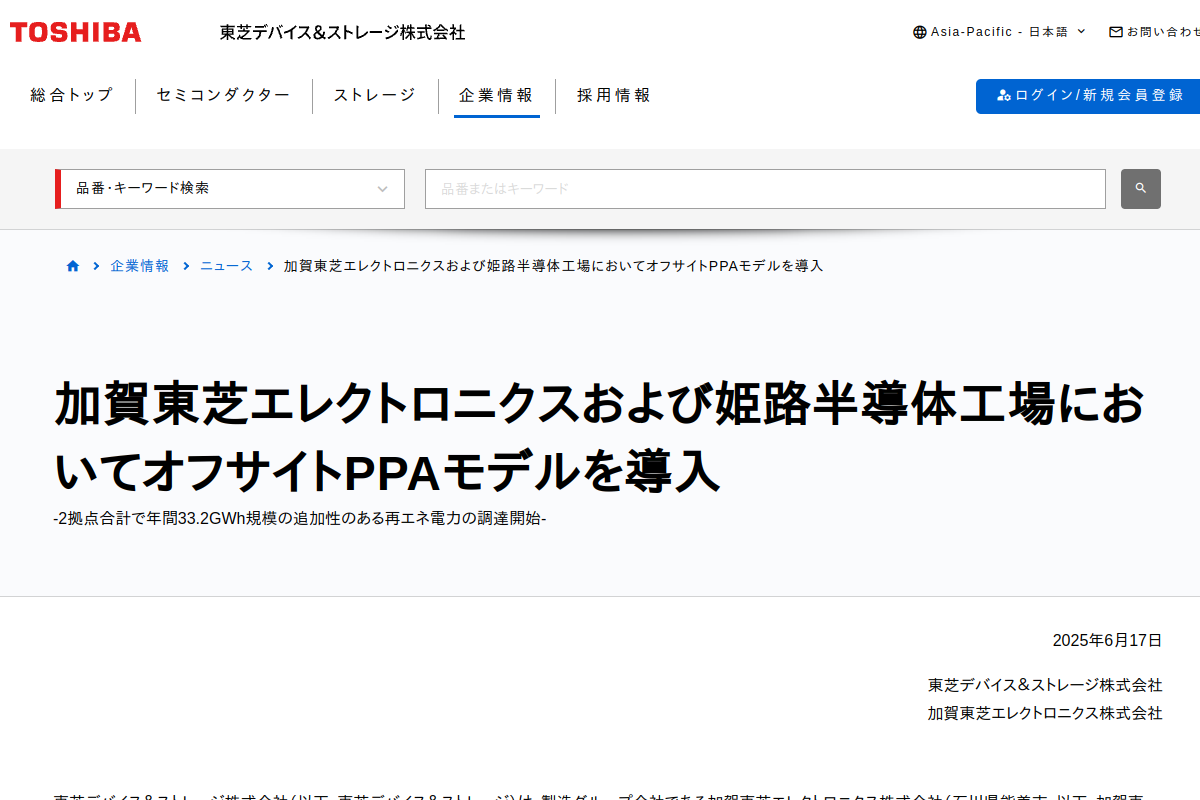Click the headline 加賀東芝エレクトロニクスおよび姫路半導体工場

[600, 436]
